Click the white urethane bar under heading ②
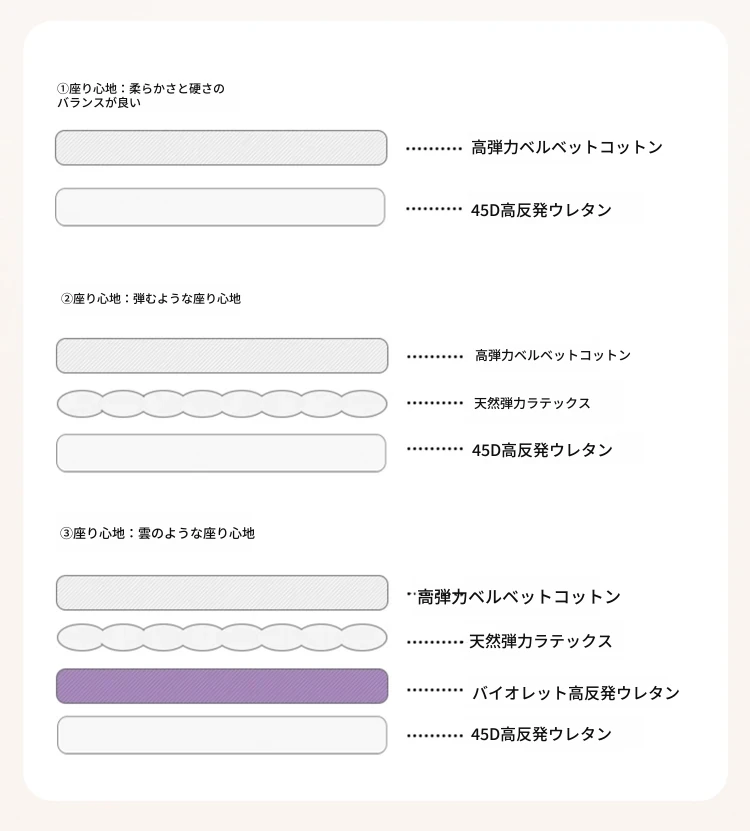The height and width of the screenshot is (831, 750). 221,453
